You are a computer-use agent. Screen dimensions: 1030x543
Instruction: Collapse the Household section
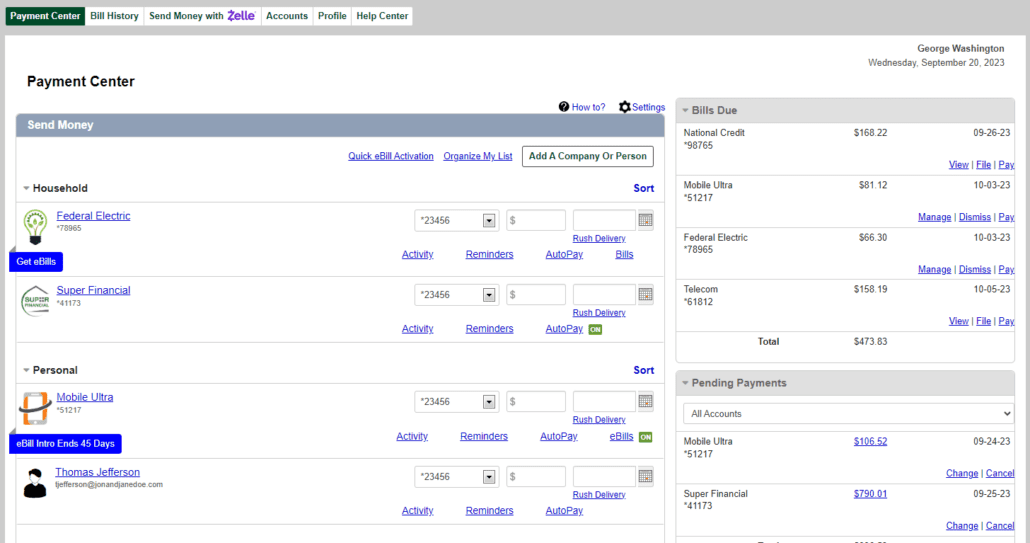tap(27, 188)
